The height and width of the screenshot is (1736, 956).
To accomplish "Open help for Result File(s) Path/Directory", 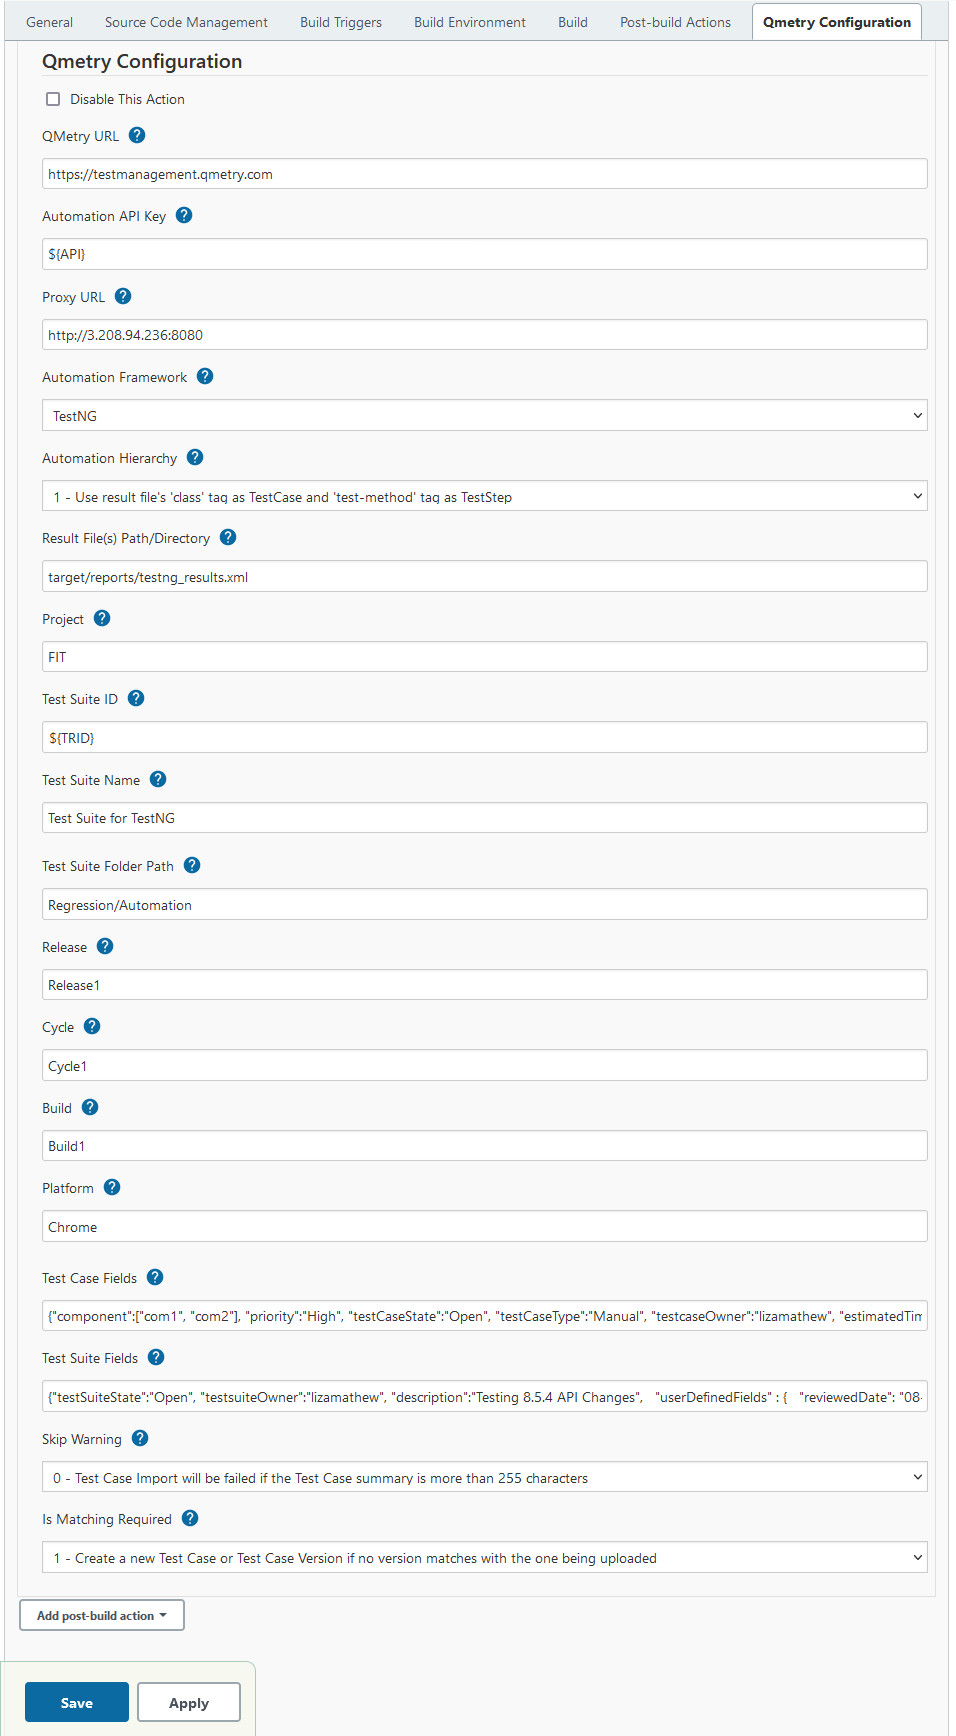I will [x=228, y=537].
